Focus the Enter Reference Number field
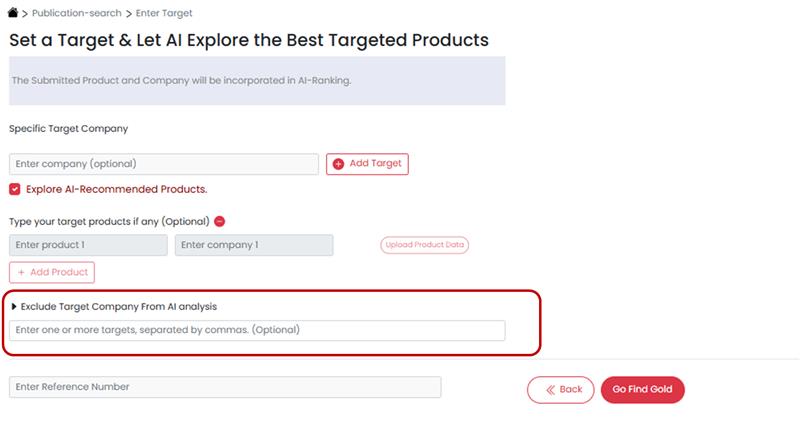Viewport: 800px width, 429px height. pyautogui.click(x=225, y=387)
